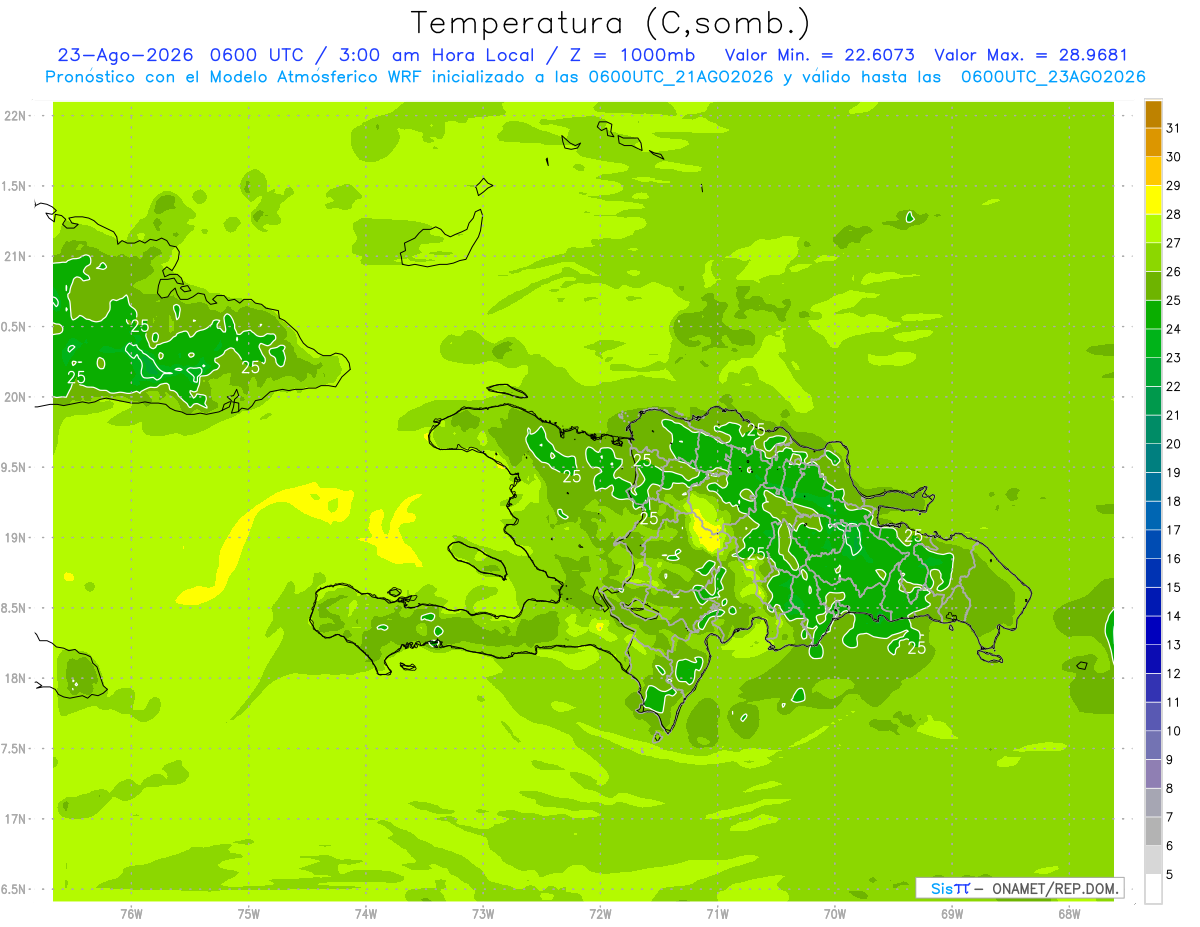Click the purple legend band between 8 and 9
This screenshot has height=927, width=1200.
coord(1153,774)
